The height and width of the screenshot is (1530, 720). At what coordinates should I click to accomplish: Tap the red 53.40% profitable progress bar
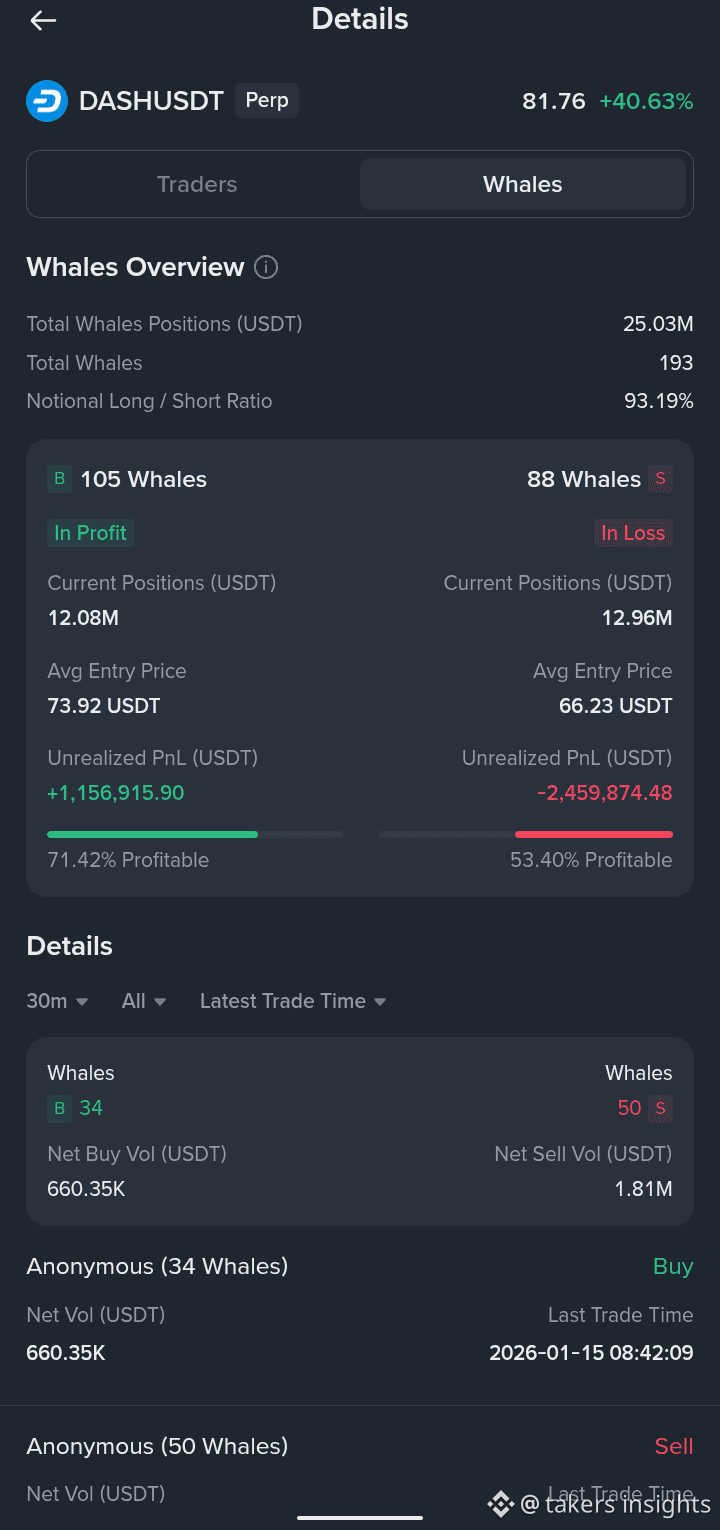(593, 834)
